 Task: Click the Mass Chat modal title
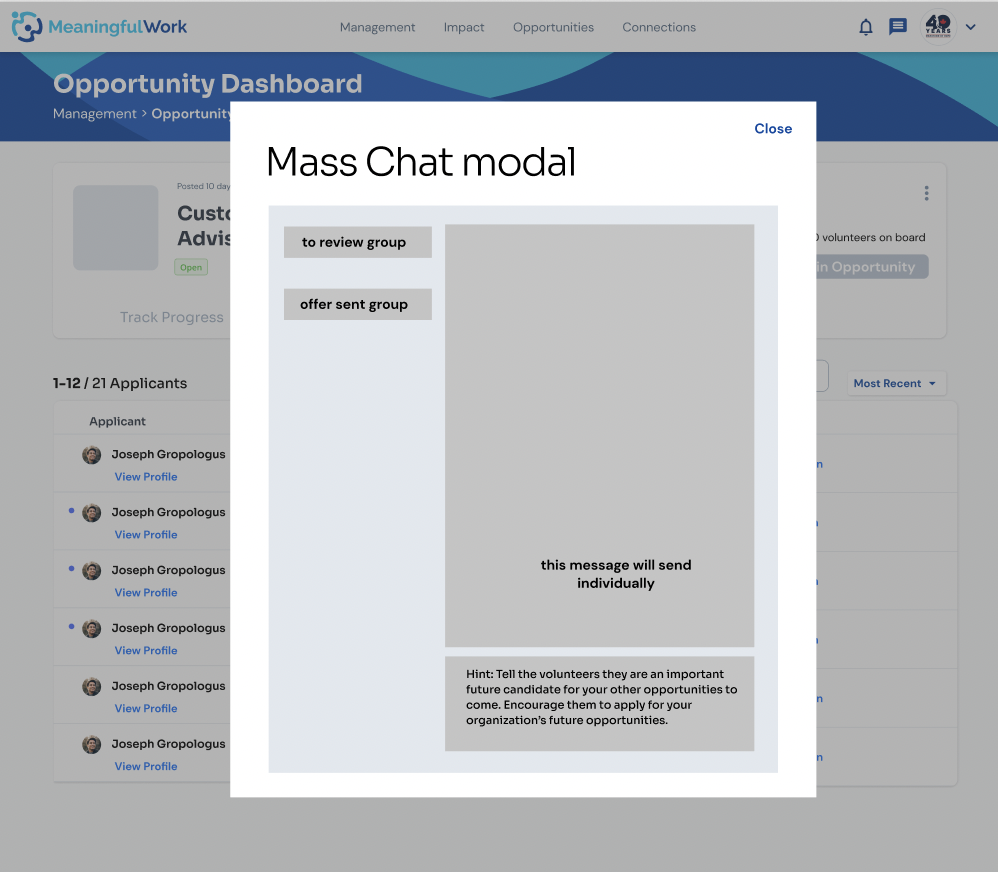click(421, 162)
